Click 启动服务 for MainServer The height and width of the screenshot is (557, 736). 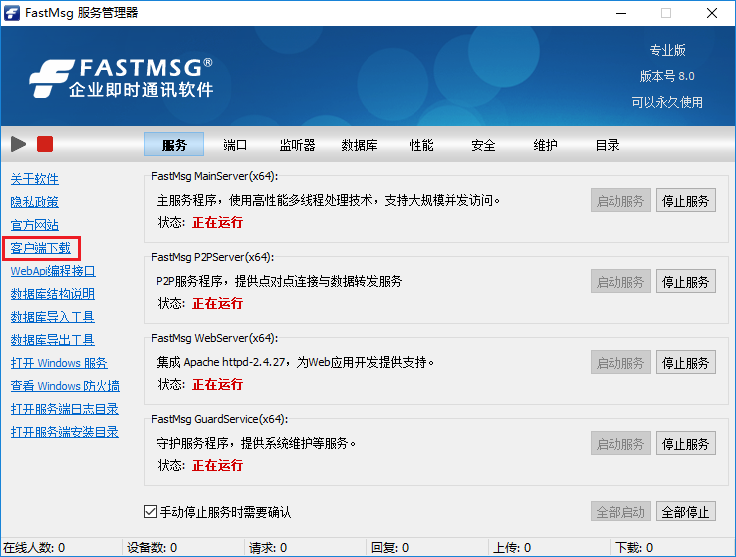(x=621, y=200)
